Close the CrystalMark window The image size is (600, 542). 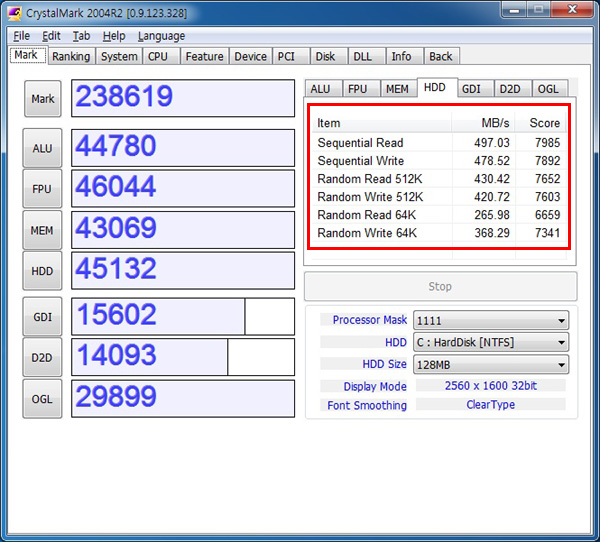click(572, 9)
